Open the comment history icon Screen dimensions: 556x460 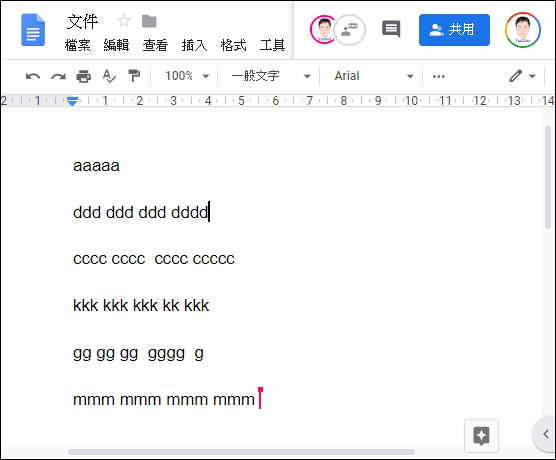click(391, 29)
